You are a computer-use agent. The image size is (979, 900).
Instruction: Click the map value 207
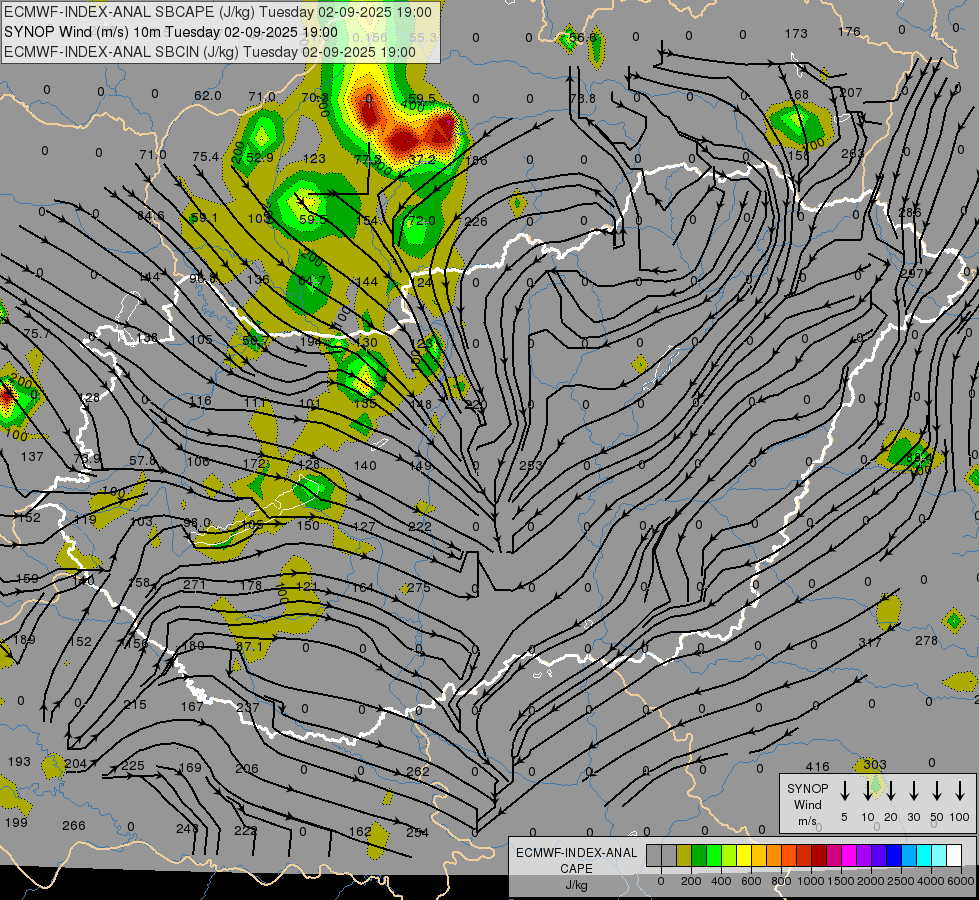851,92
